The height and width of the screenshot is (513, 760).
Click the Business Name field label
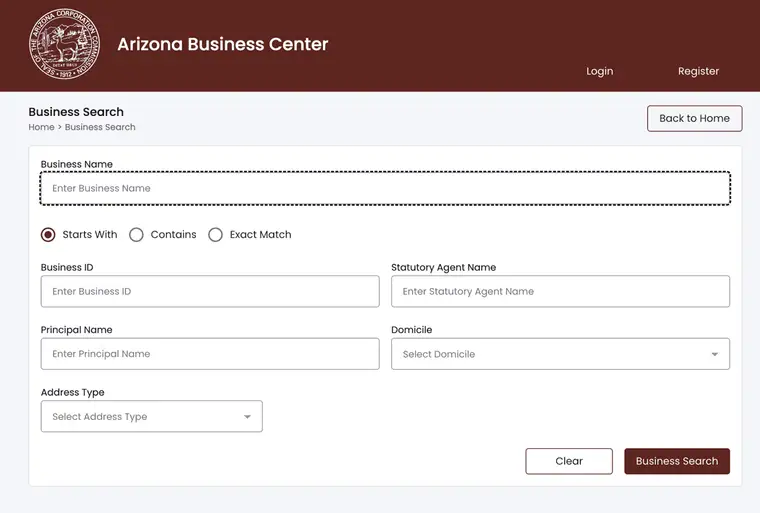pyautogui.click(x=77, y=164)
